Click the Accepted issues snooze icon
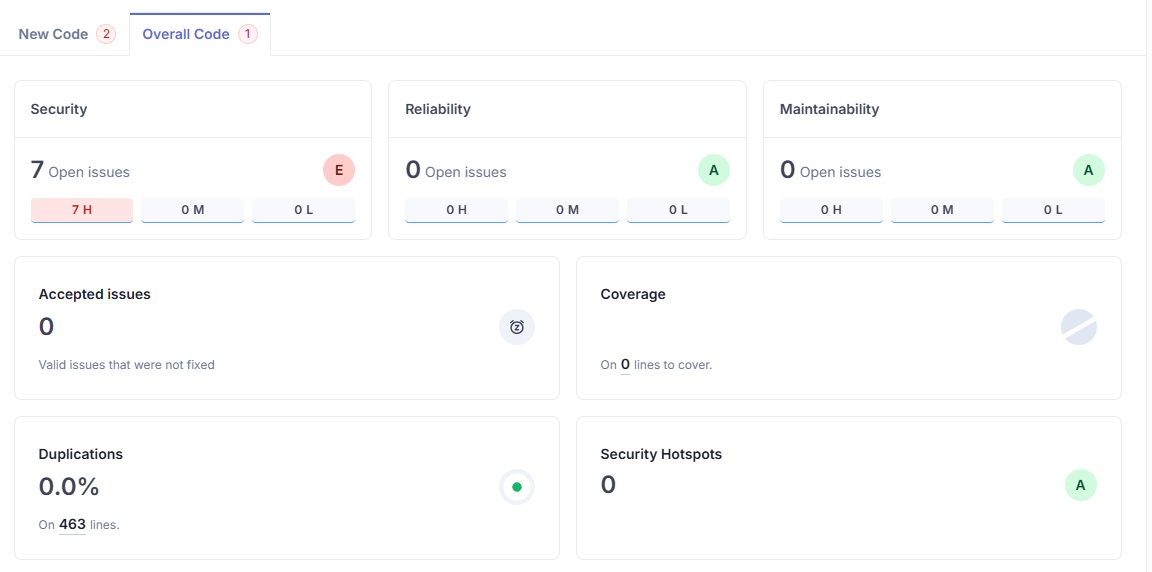Image resolution: width=1152 pixels, height=572 pixels. (x=517, y=327)
